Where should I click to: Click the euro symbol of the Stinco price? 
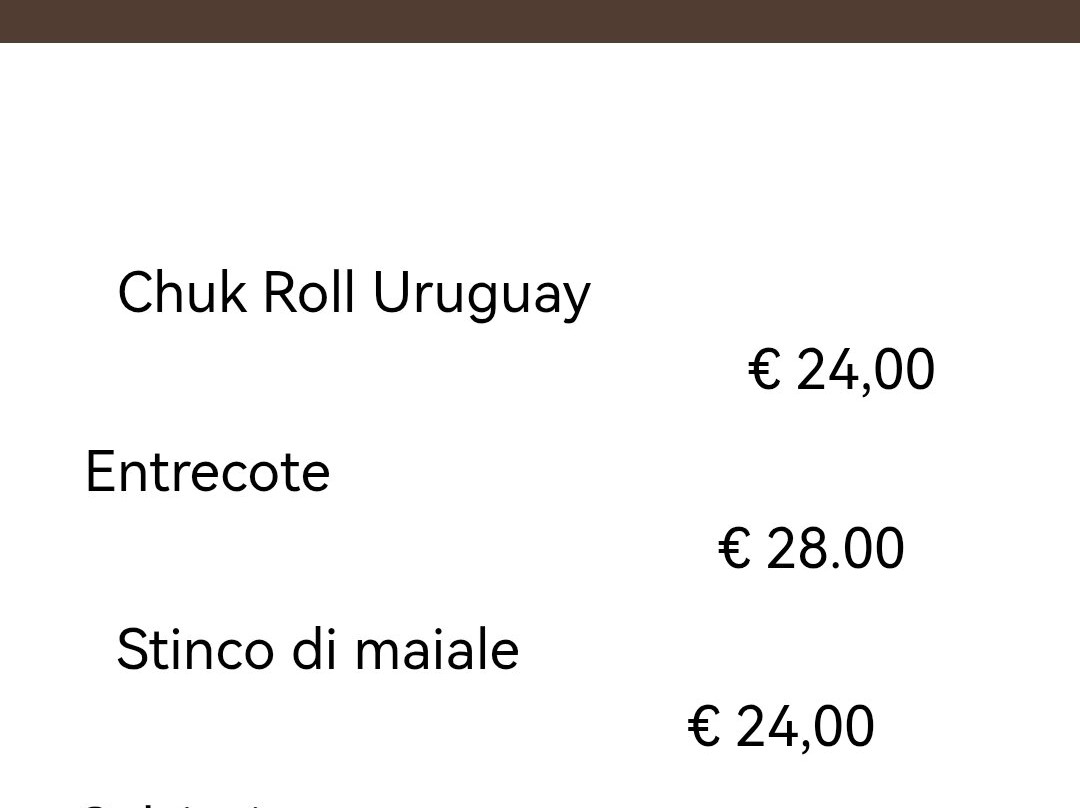point(704,727)
